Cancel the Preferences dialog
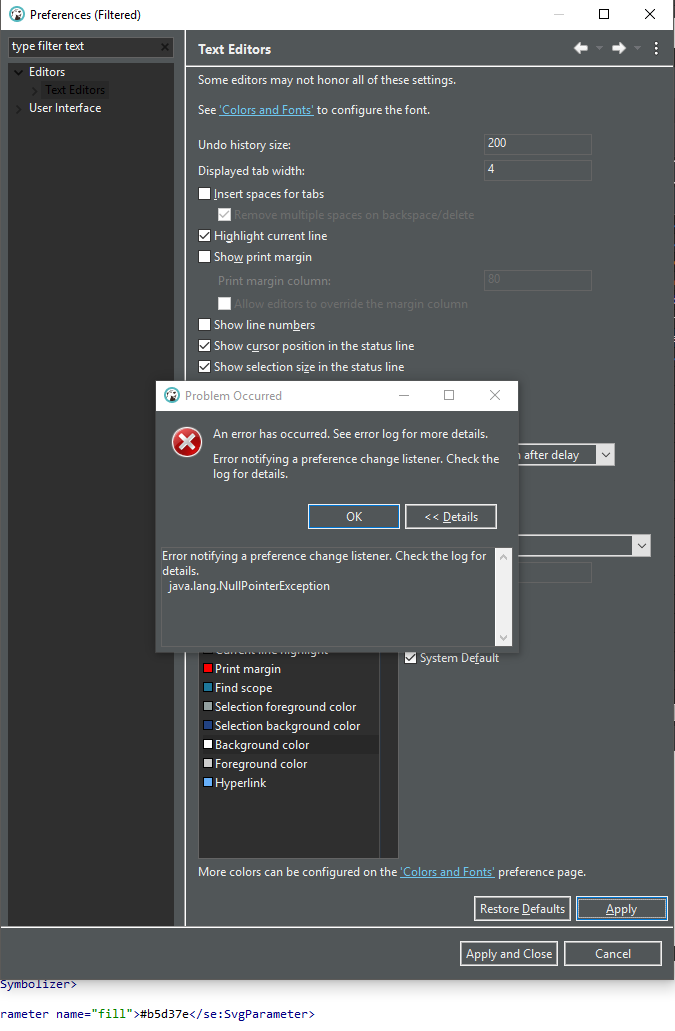Screen dimensions: 675x1031 click(613, 954)
